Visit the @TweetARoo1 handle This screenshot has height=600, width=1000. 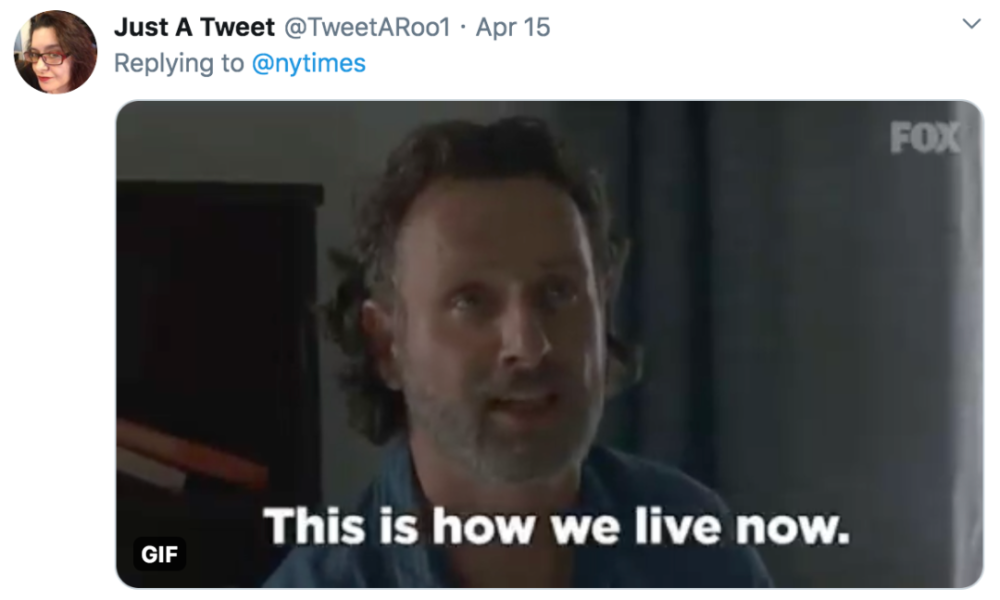point(367,27)
